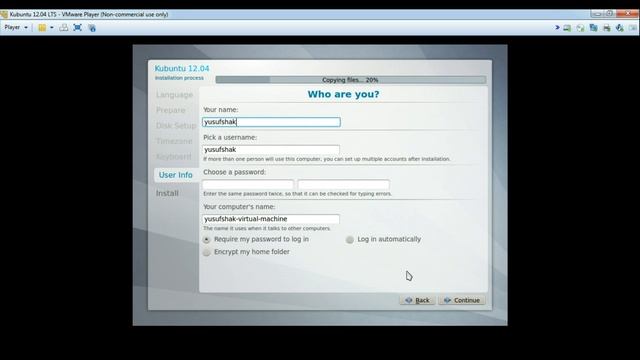Select the Log in automatically option

point(350,240)
